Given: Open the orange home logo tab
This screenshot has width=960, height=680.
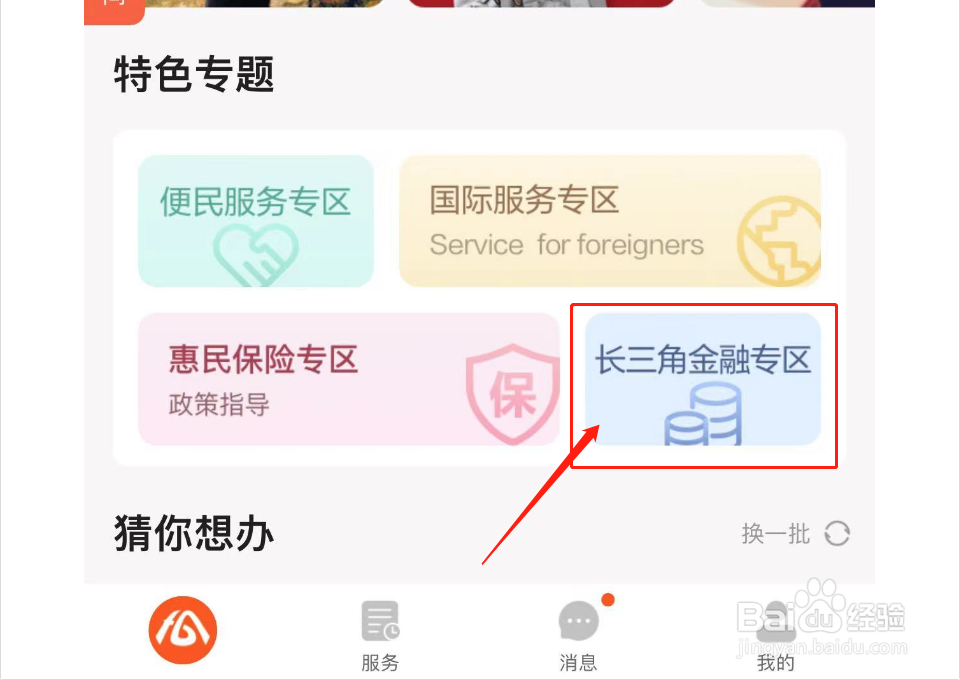Looking at the screenshot, I should tap(182, 630).
